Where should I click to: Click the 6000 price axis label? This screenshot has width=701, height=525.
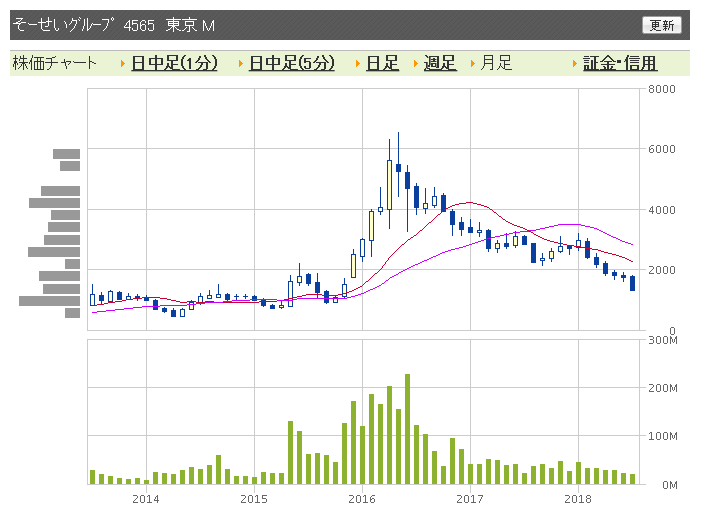662,149
